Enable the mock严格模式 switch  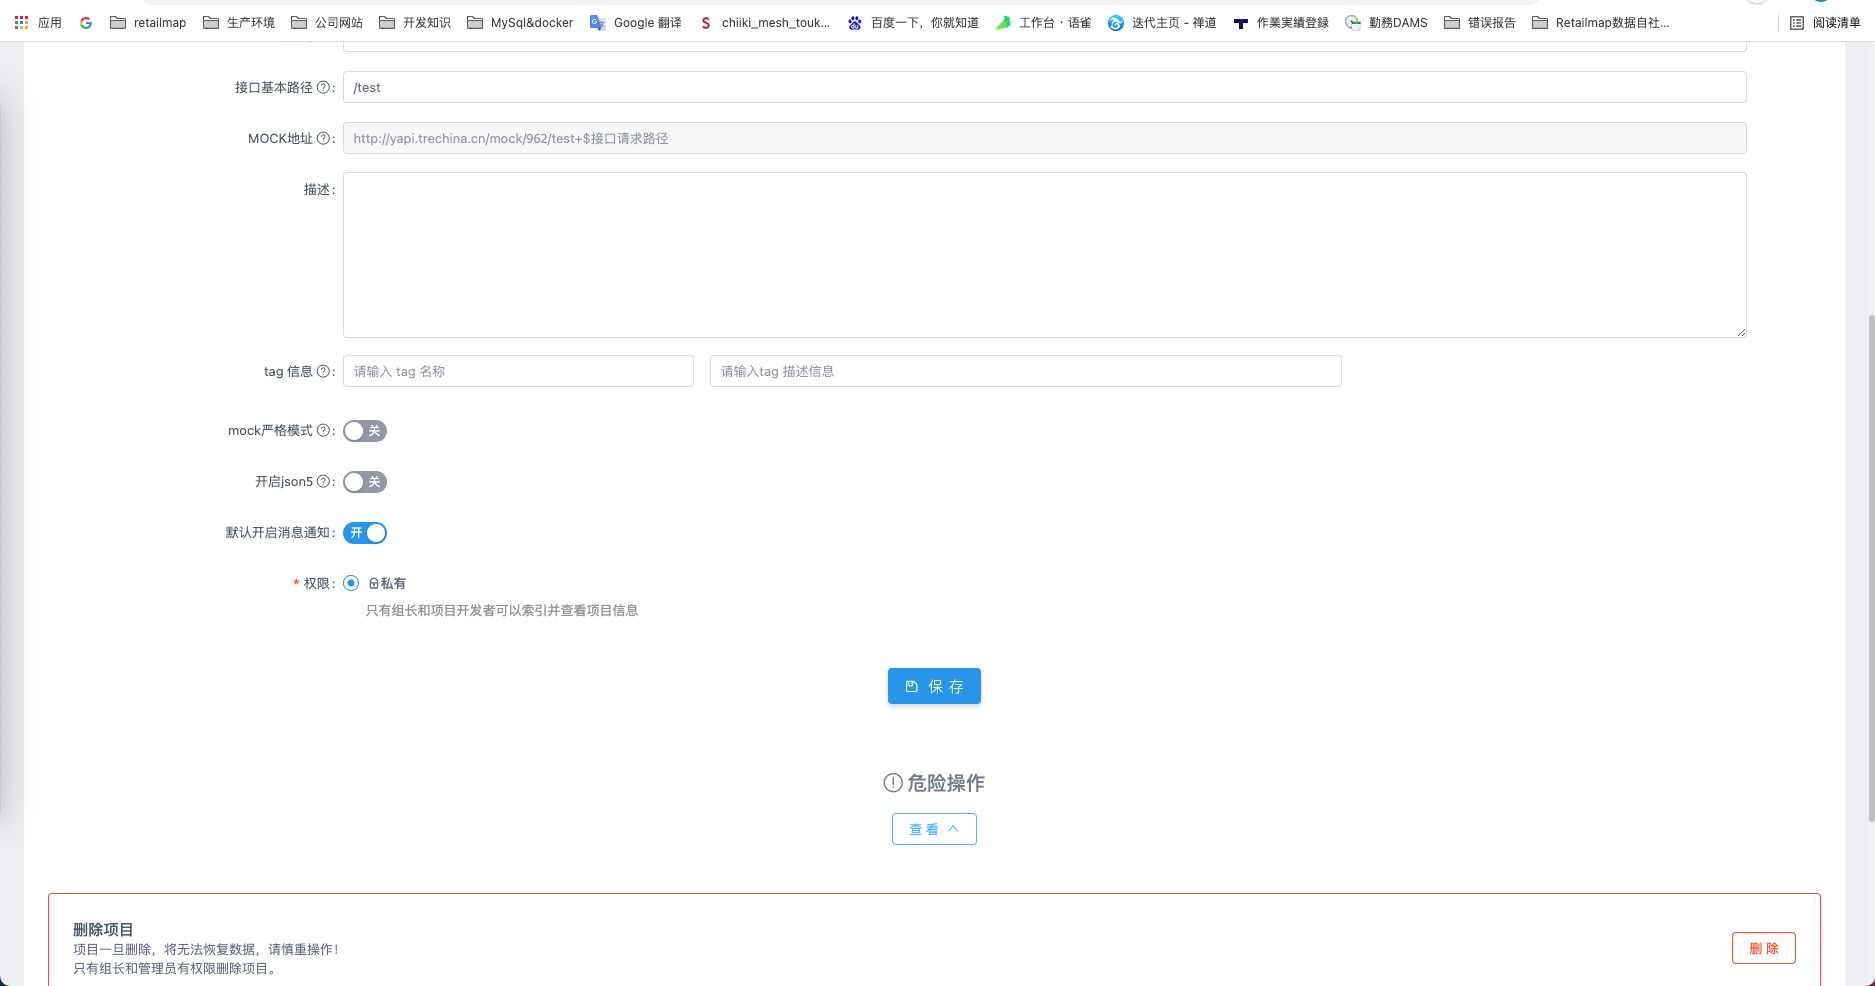(365, 431)
